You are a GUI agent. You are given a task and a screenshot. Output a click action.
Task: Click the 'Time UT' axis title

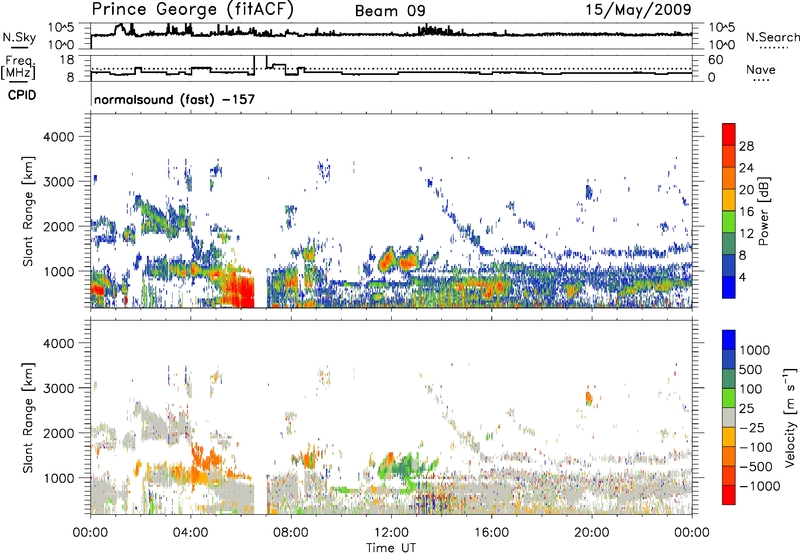click(391, 548)
